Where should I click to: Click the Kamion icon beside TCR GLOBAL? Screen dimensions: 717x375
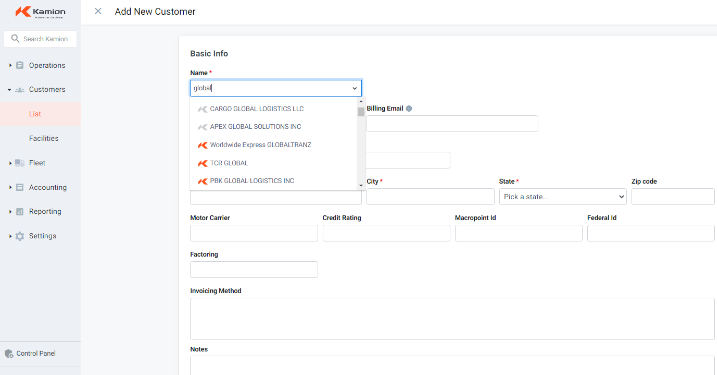[x=202, y=163]
